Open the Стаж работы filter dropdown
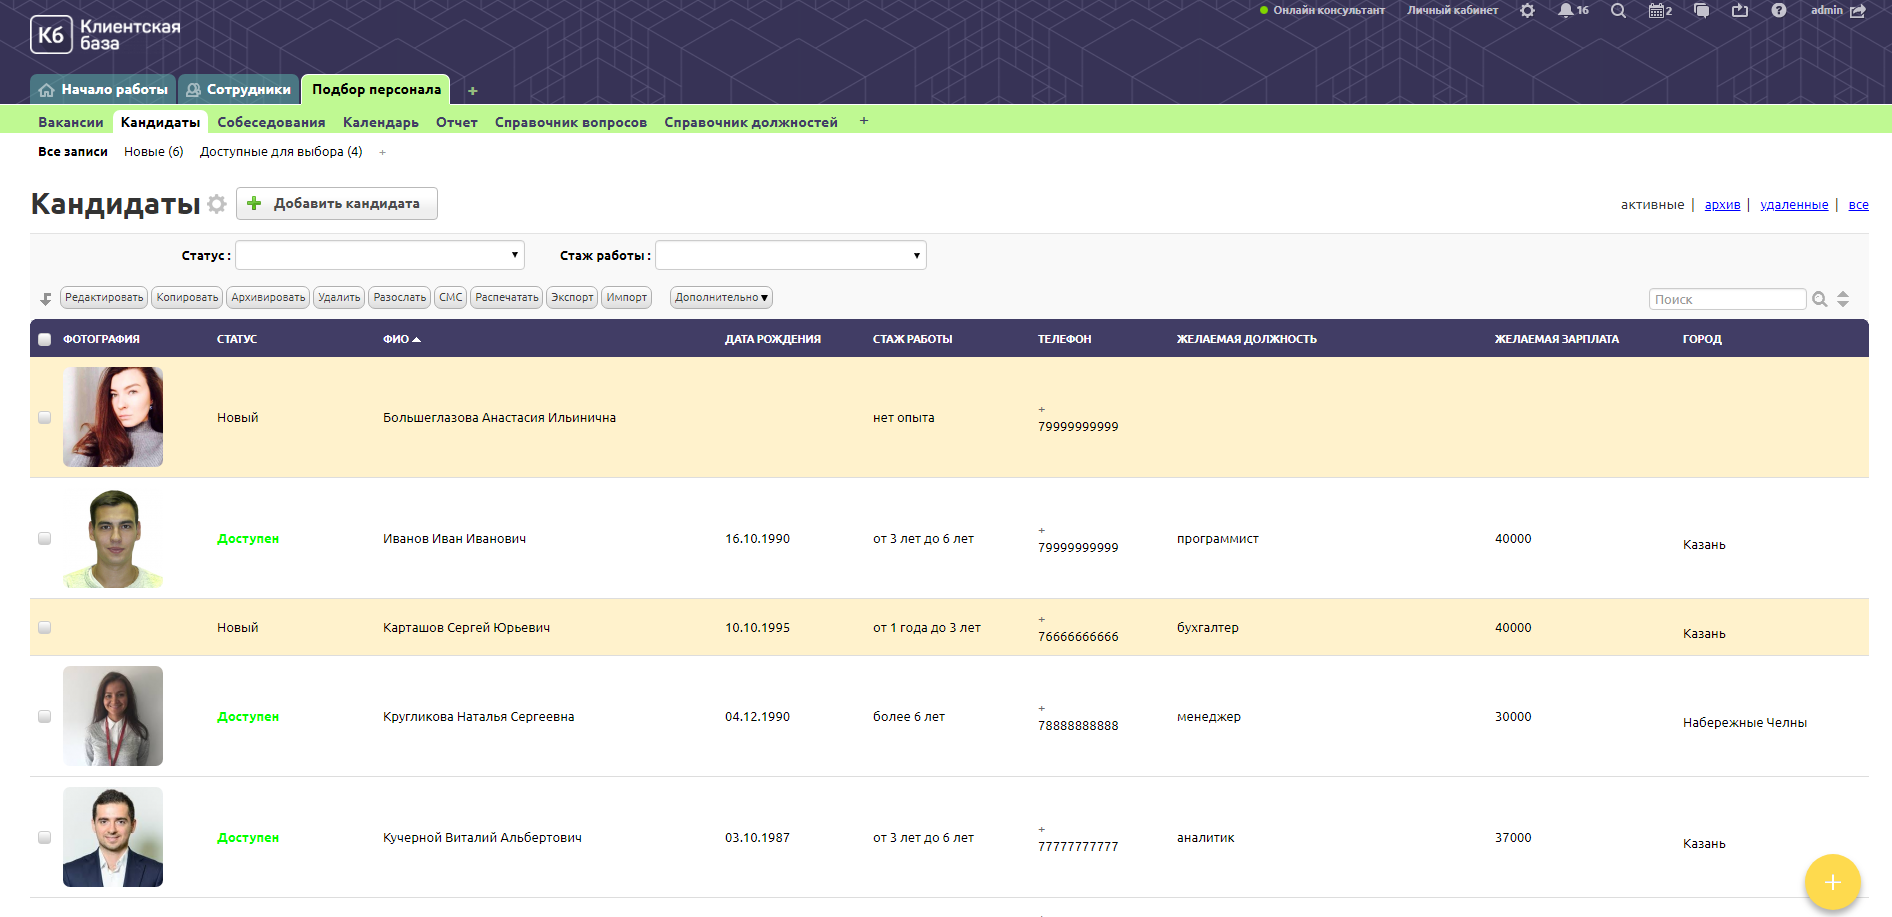Screen dimensions: 1892x917 790,255
